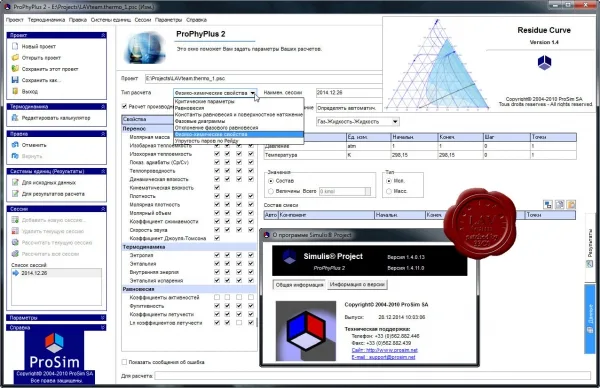The image size is (600, 388).
Task: Select the Мол. type radio button
Action: point(389,181)
